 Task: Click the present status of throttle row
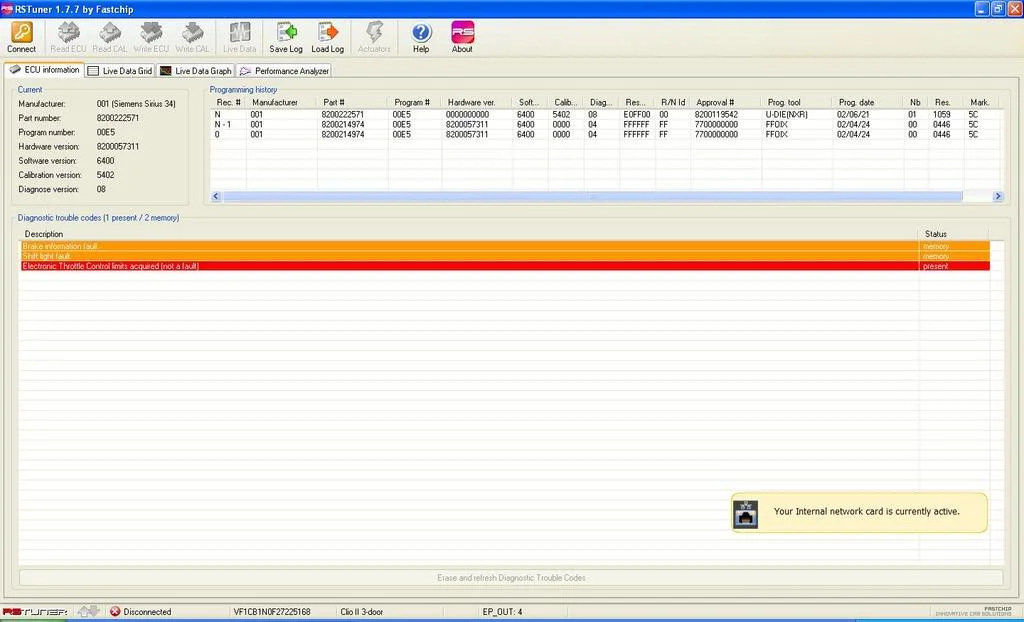coord(935,266)
